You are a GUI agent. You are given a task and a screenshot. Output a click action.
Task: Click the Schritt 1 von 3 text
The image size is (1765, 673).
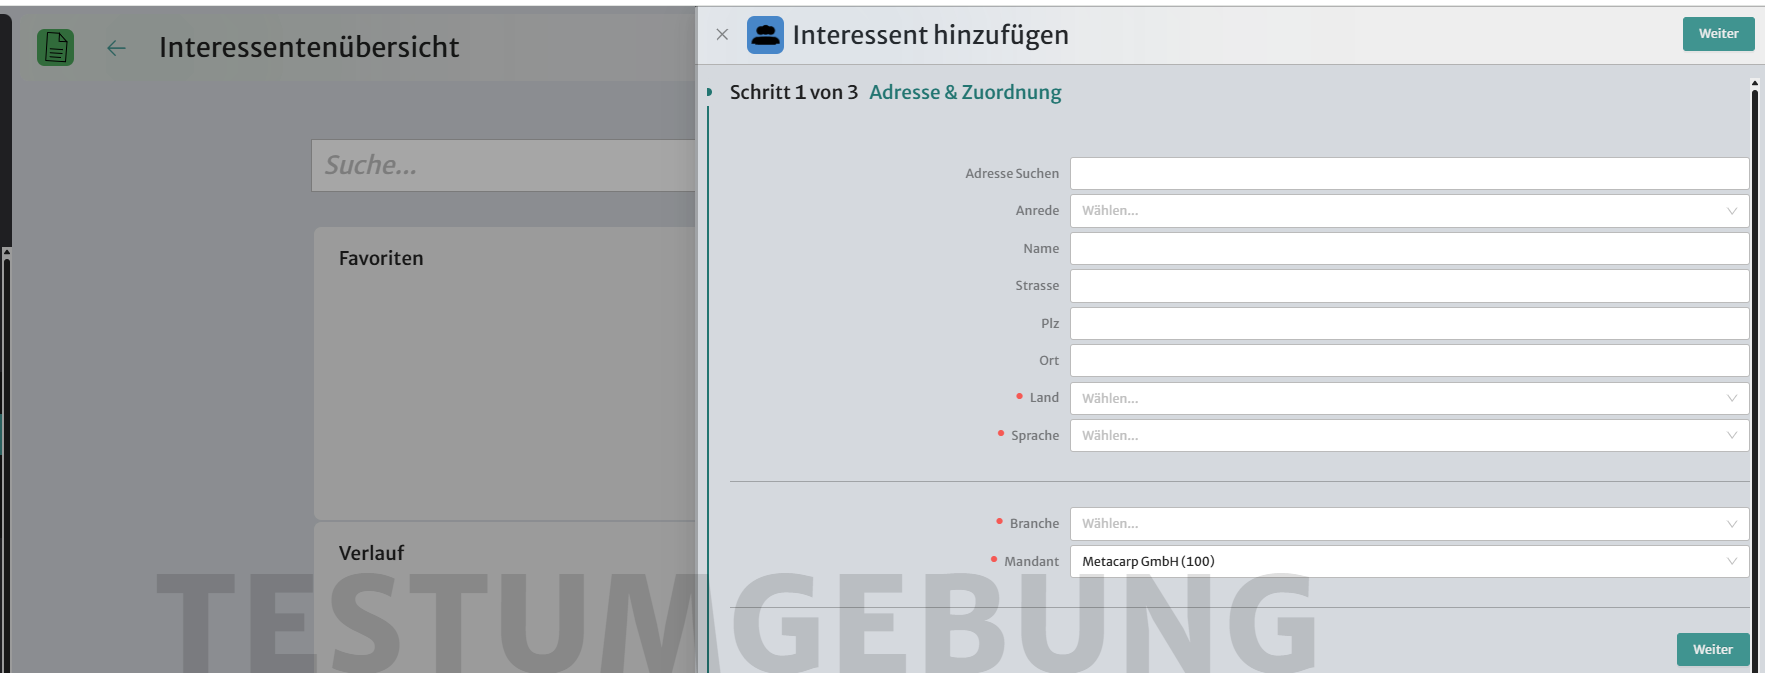click(x=794, y=92)
